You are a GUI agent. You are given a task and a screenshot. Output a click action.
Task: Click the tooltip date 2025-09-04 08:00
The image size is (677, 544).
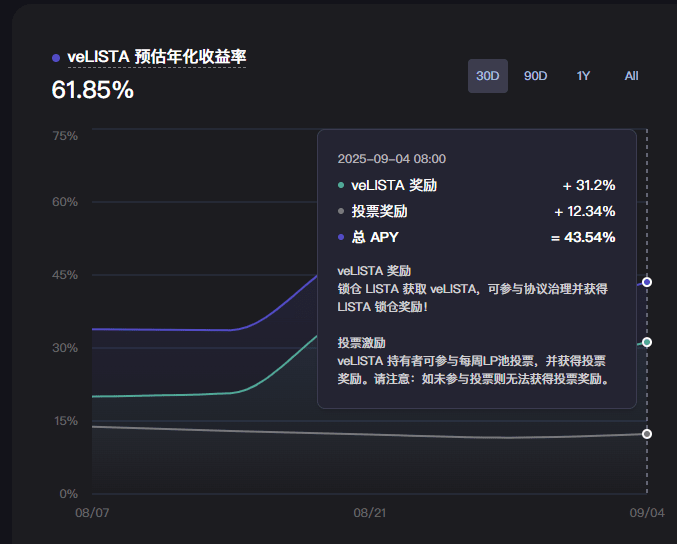(x=392, y=159)
